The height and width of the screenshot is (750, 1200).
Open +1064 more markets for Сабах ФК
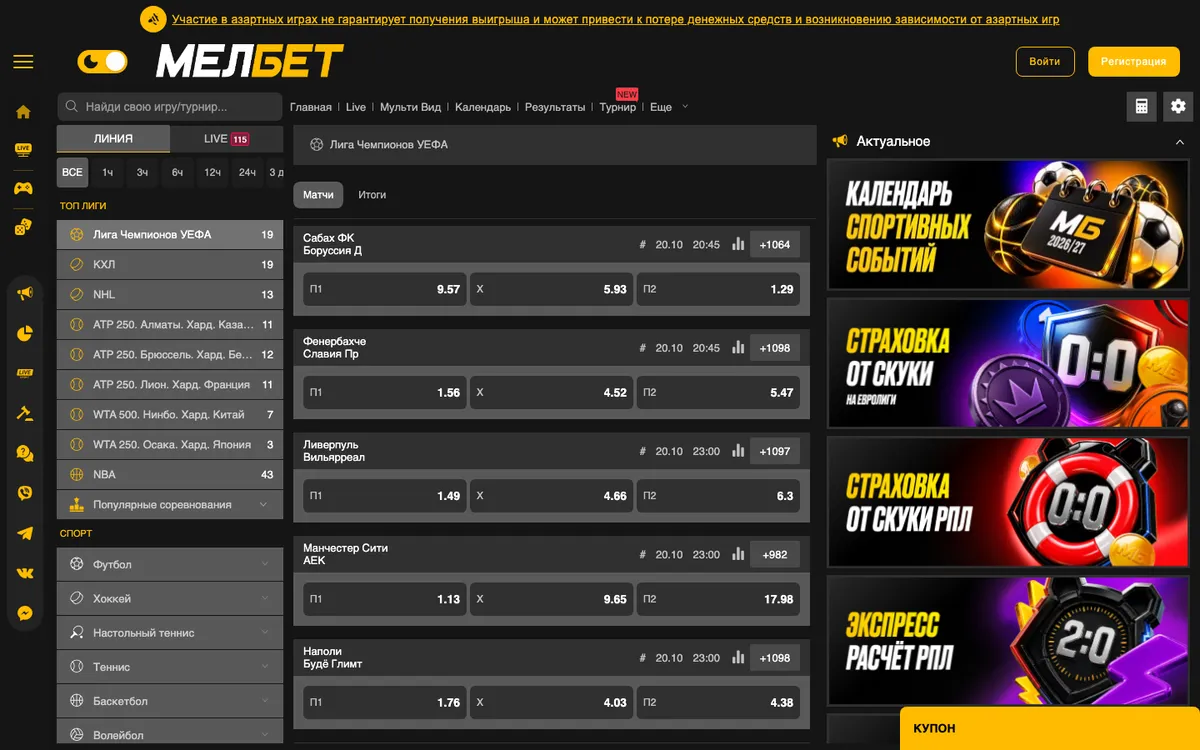pos(775,245)
